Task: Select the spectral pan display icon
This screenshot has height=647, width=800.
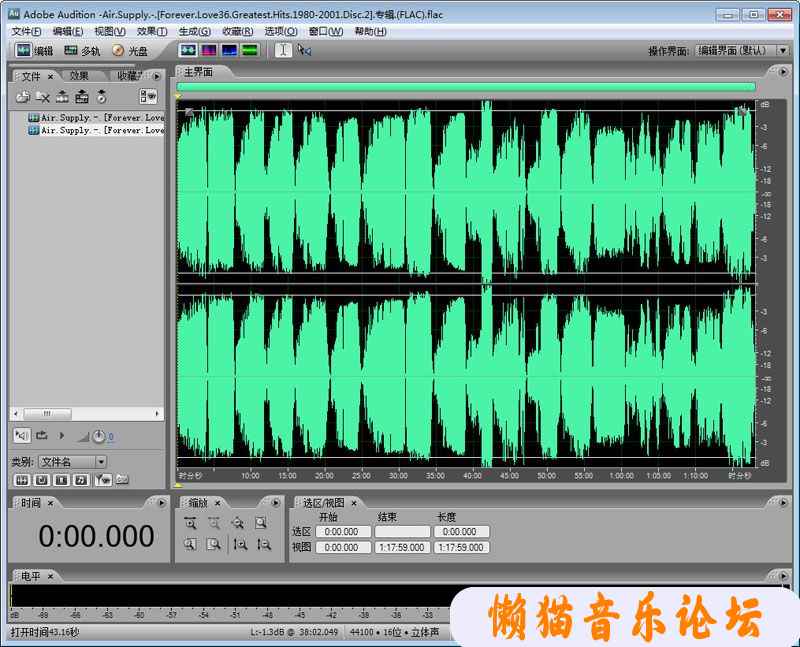Action: point(230,50)
